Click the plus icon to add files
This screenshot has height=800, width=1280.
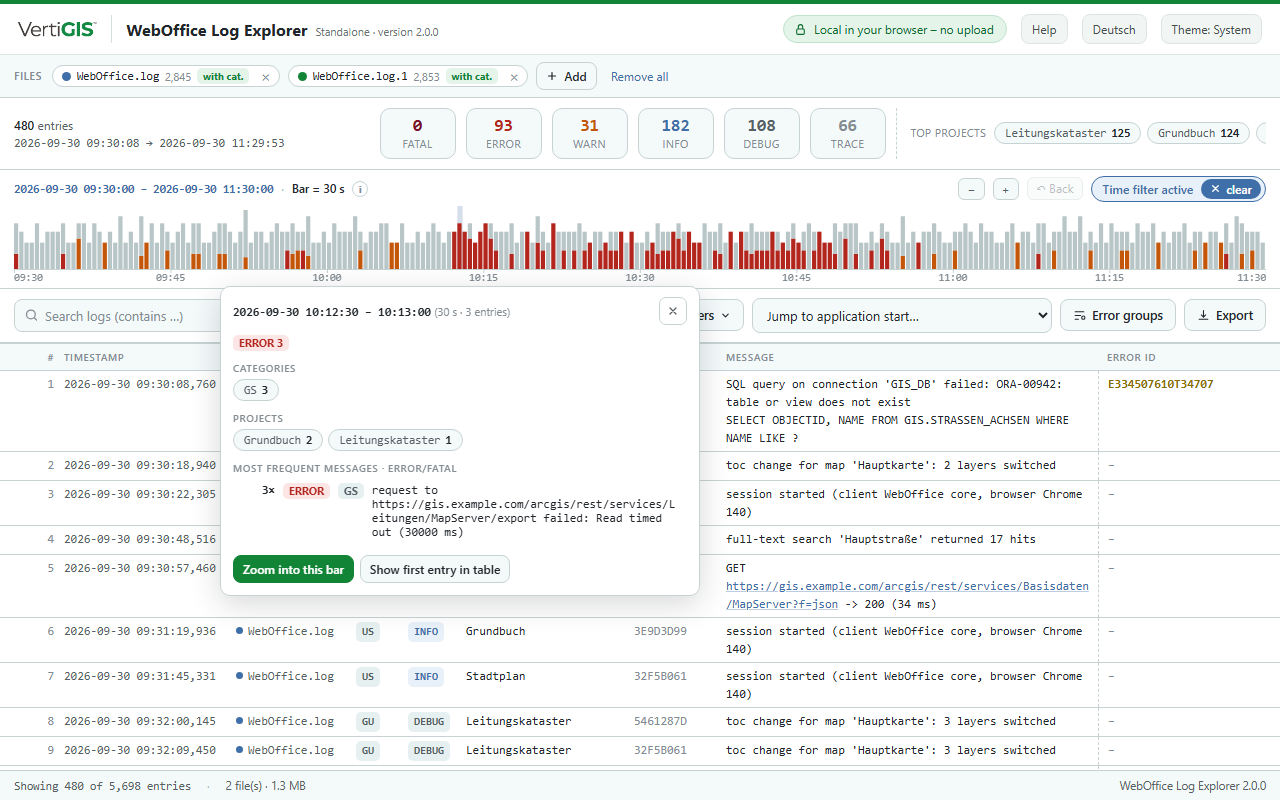tap(551, 77)
